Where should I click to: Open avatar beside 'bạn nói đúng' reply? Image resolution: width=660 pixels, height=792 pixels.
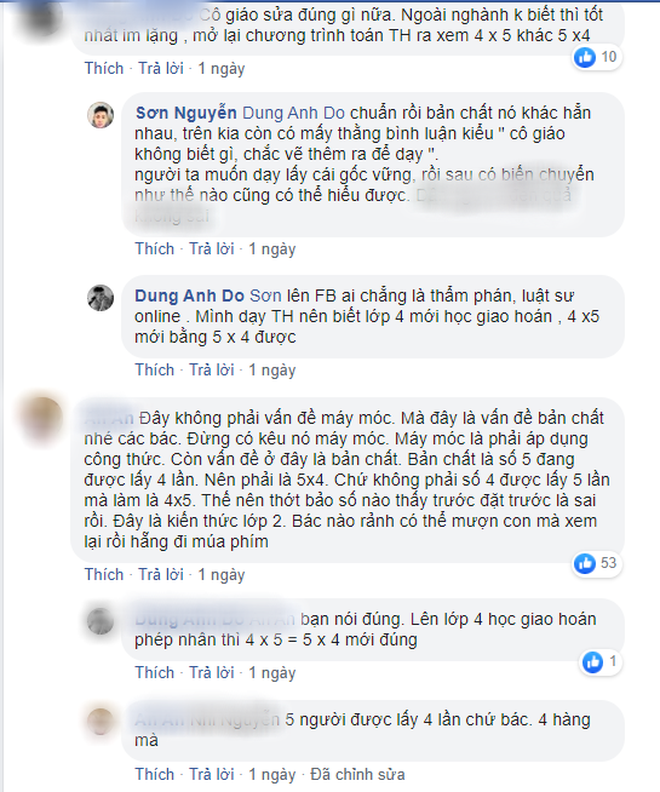point(100,621)
